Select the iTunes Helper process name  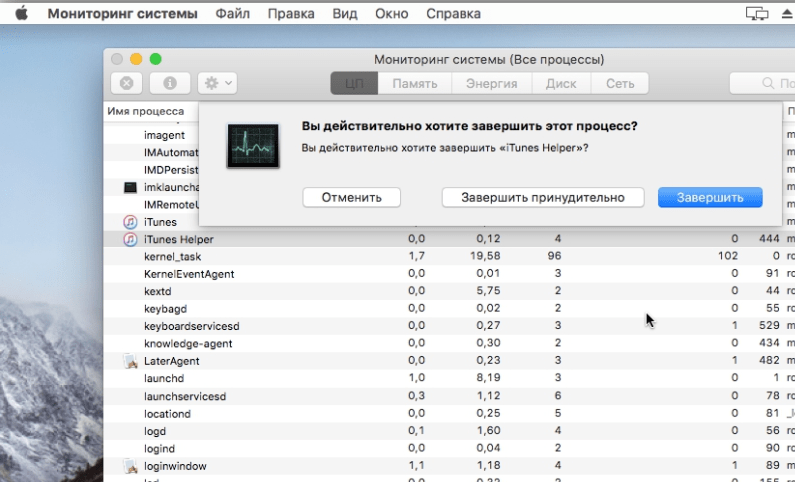(x=178, y=239)
